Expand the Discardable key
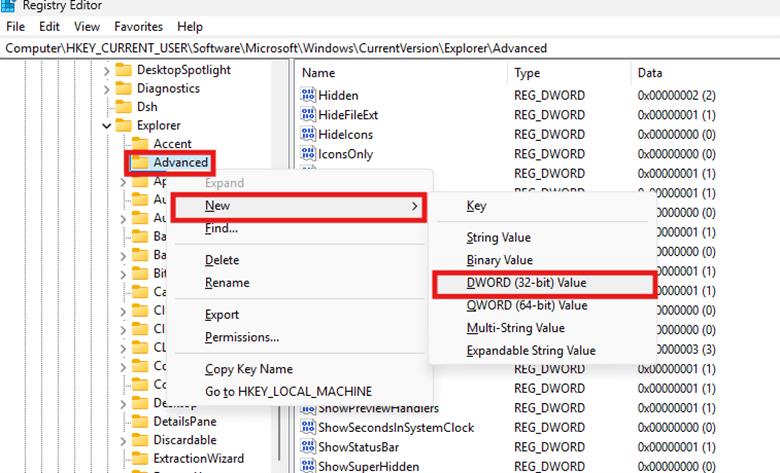This screenshot has height=473, width=780. pyautogui.click(x=123, y=441)
